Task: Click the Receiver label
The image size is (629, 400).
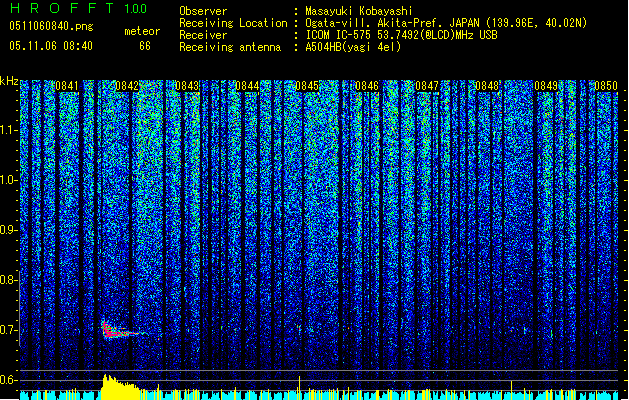Action: click(x=203, y=35)
